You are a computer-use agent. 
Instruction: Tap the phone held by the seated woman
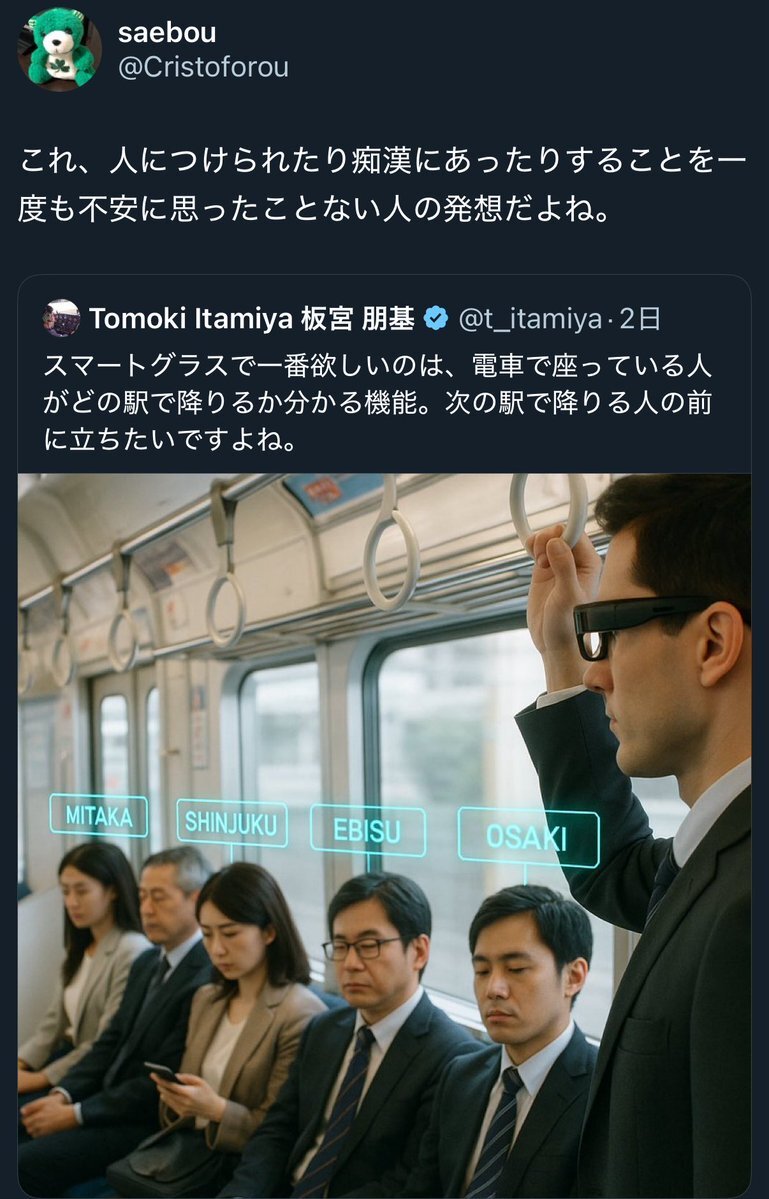tap(164, 1072)
